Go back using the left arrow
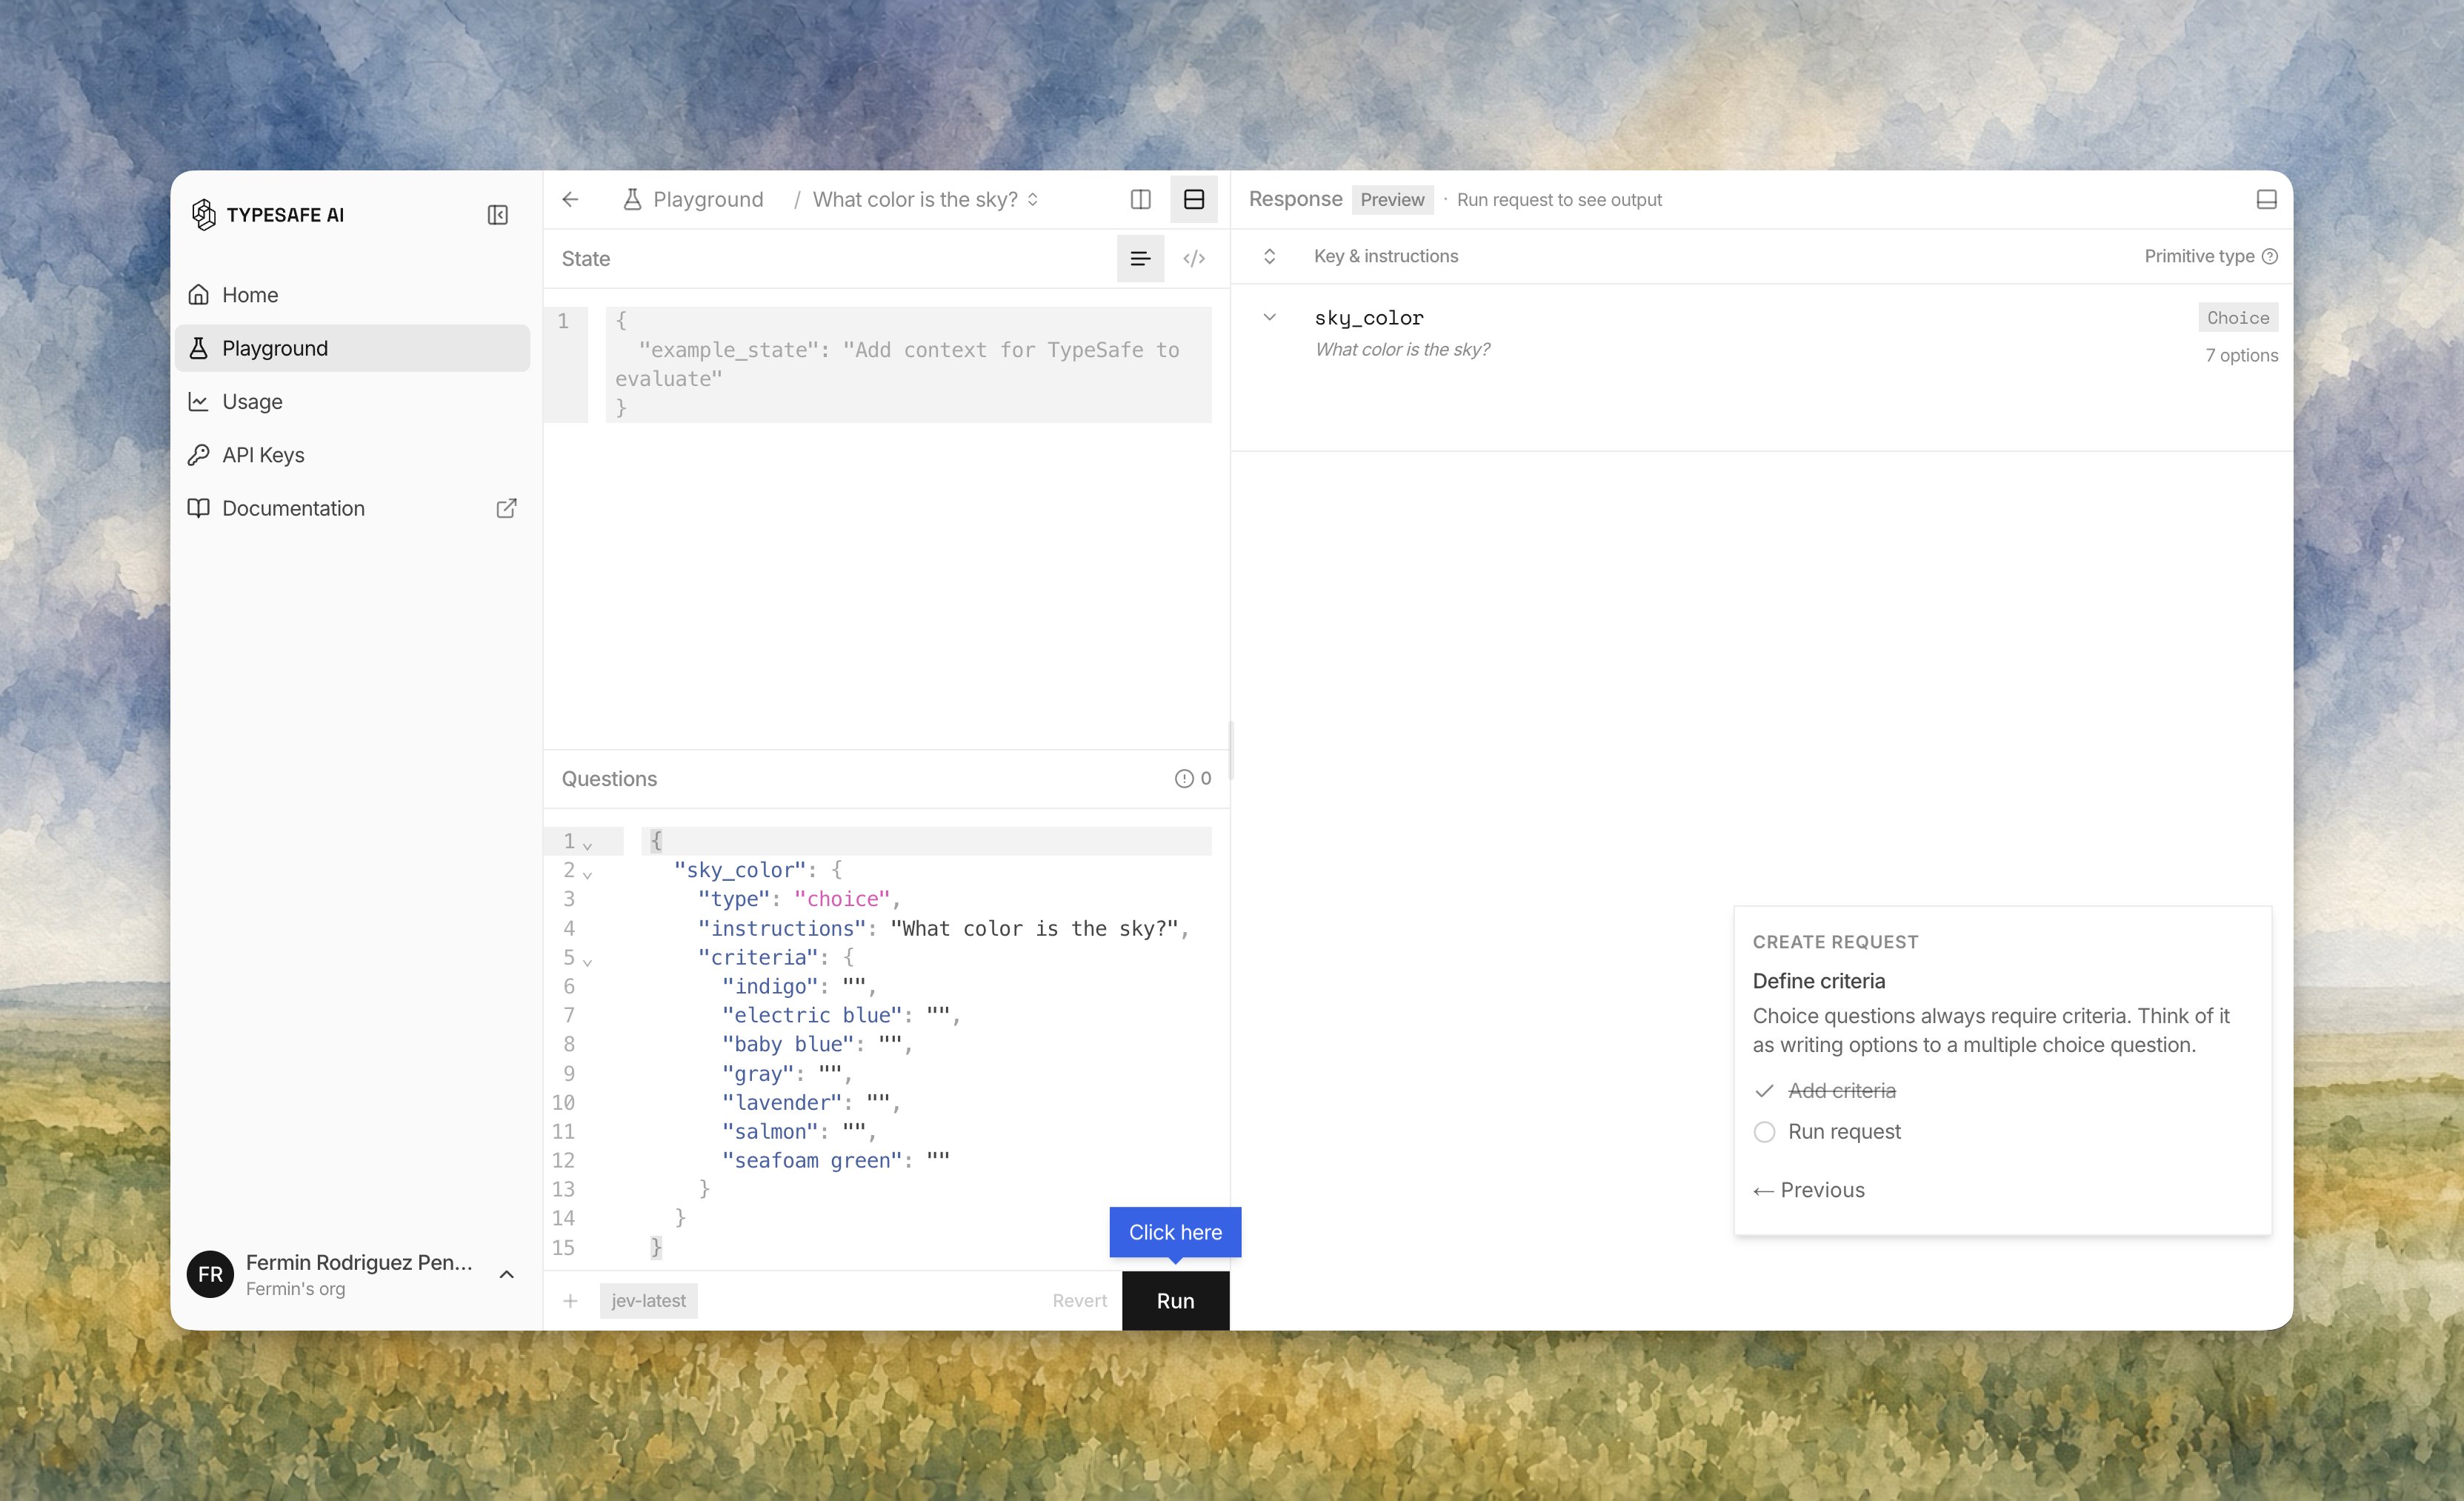2464x1501 pixels. (570, 199)
